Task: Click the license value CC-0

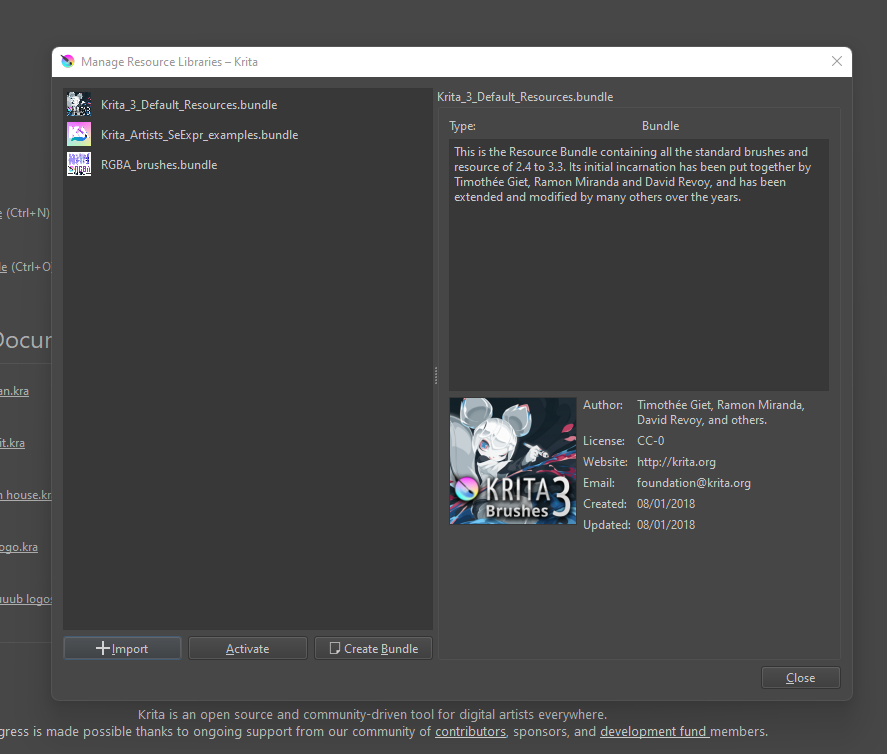Action: pyautogui.click(x=651, y=441)
